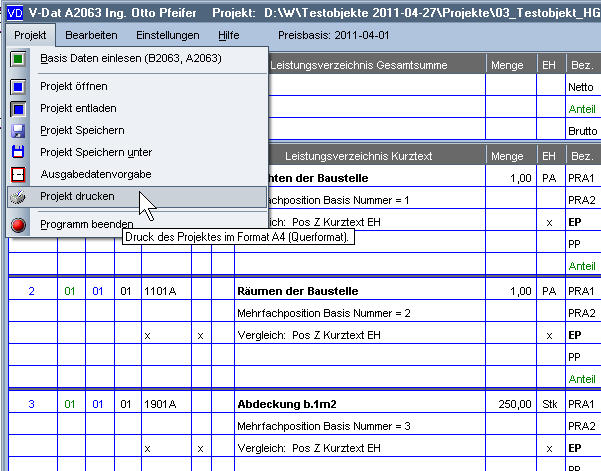Select position code cell 1901A
This screenshot has width=601, height=471.
160,404
